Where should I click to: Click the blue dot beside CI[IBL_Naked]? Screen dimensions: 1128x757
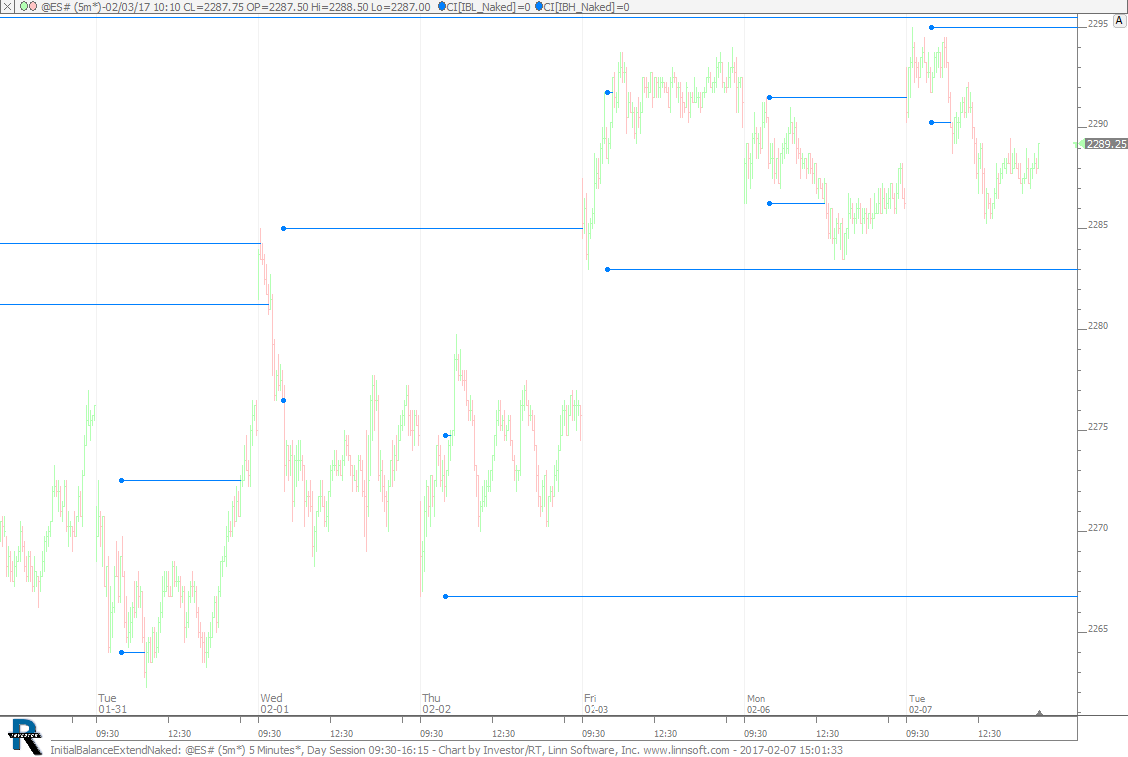(442, 6)
